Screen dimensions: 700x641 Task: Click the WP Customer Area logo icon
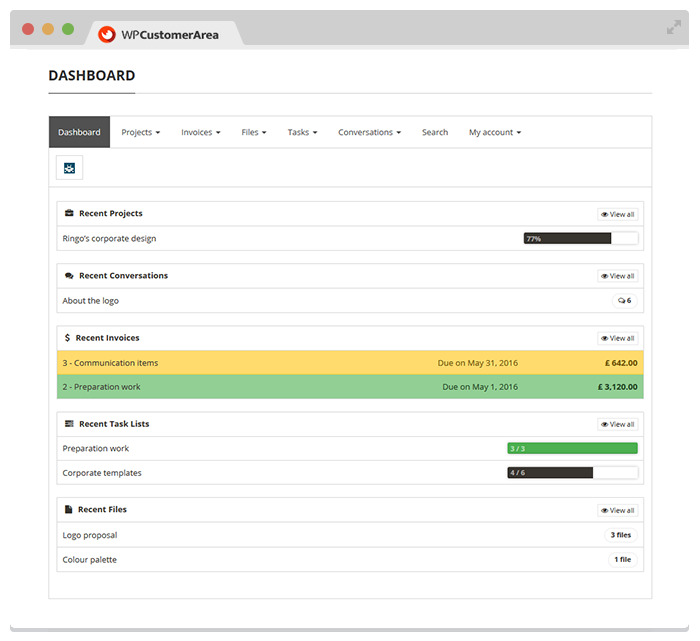point(107,34)
